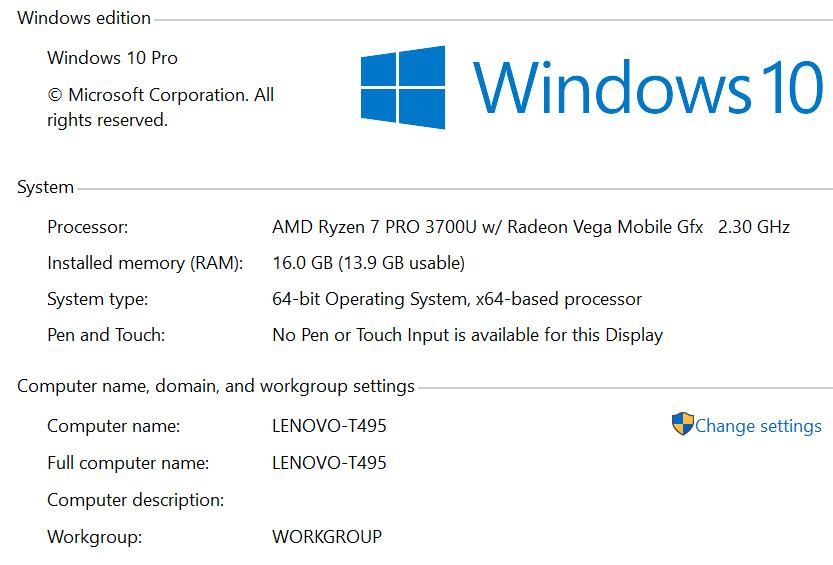Click the Windows edition section heading
Screen dimensions: 833x565
[84, 18]
